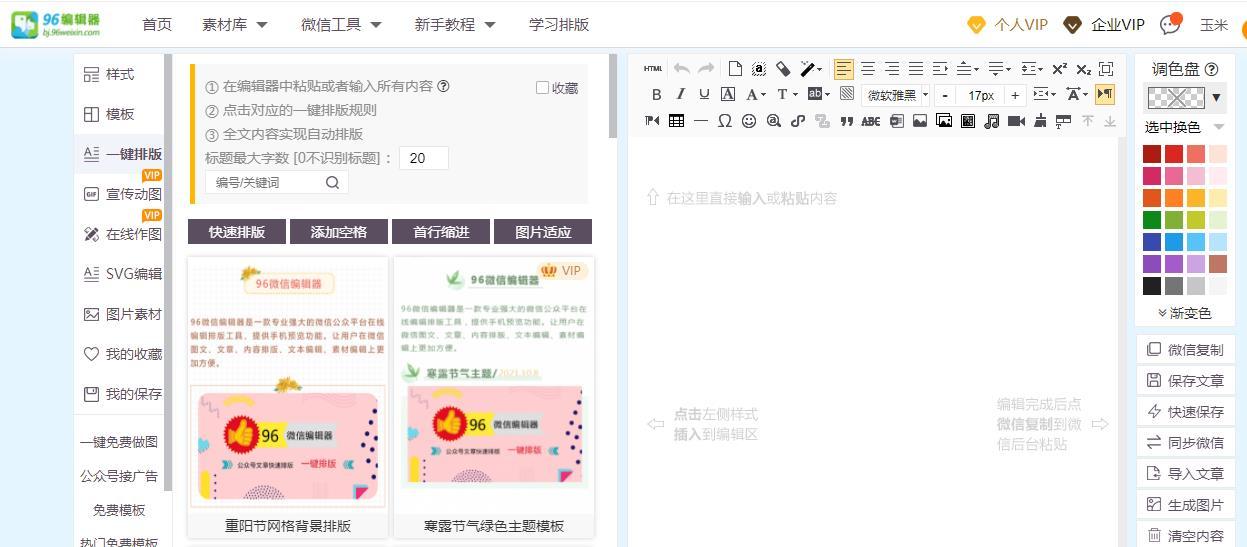Insert music audio icon
Viewport: 1247px width, 547px height.
coord(991,121)
